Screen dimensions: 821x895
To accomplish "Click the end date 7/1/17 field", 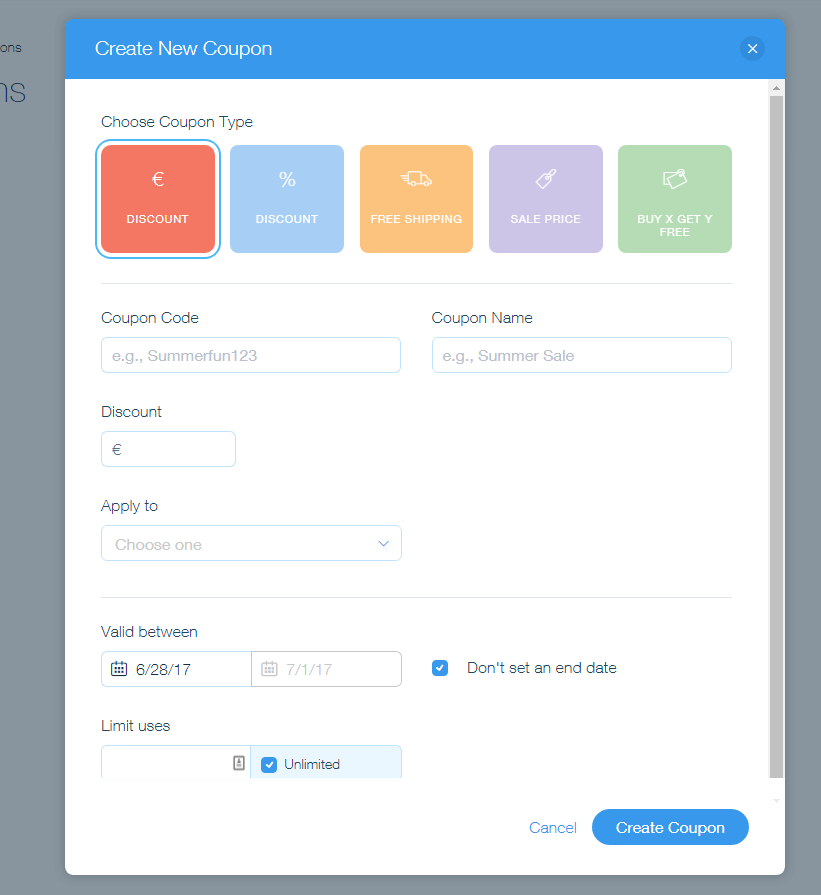I will 327,669.
